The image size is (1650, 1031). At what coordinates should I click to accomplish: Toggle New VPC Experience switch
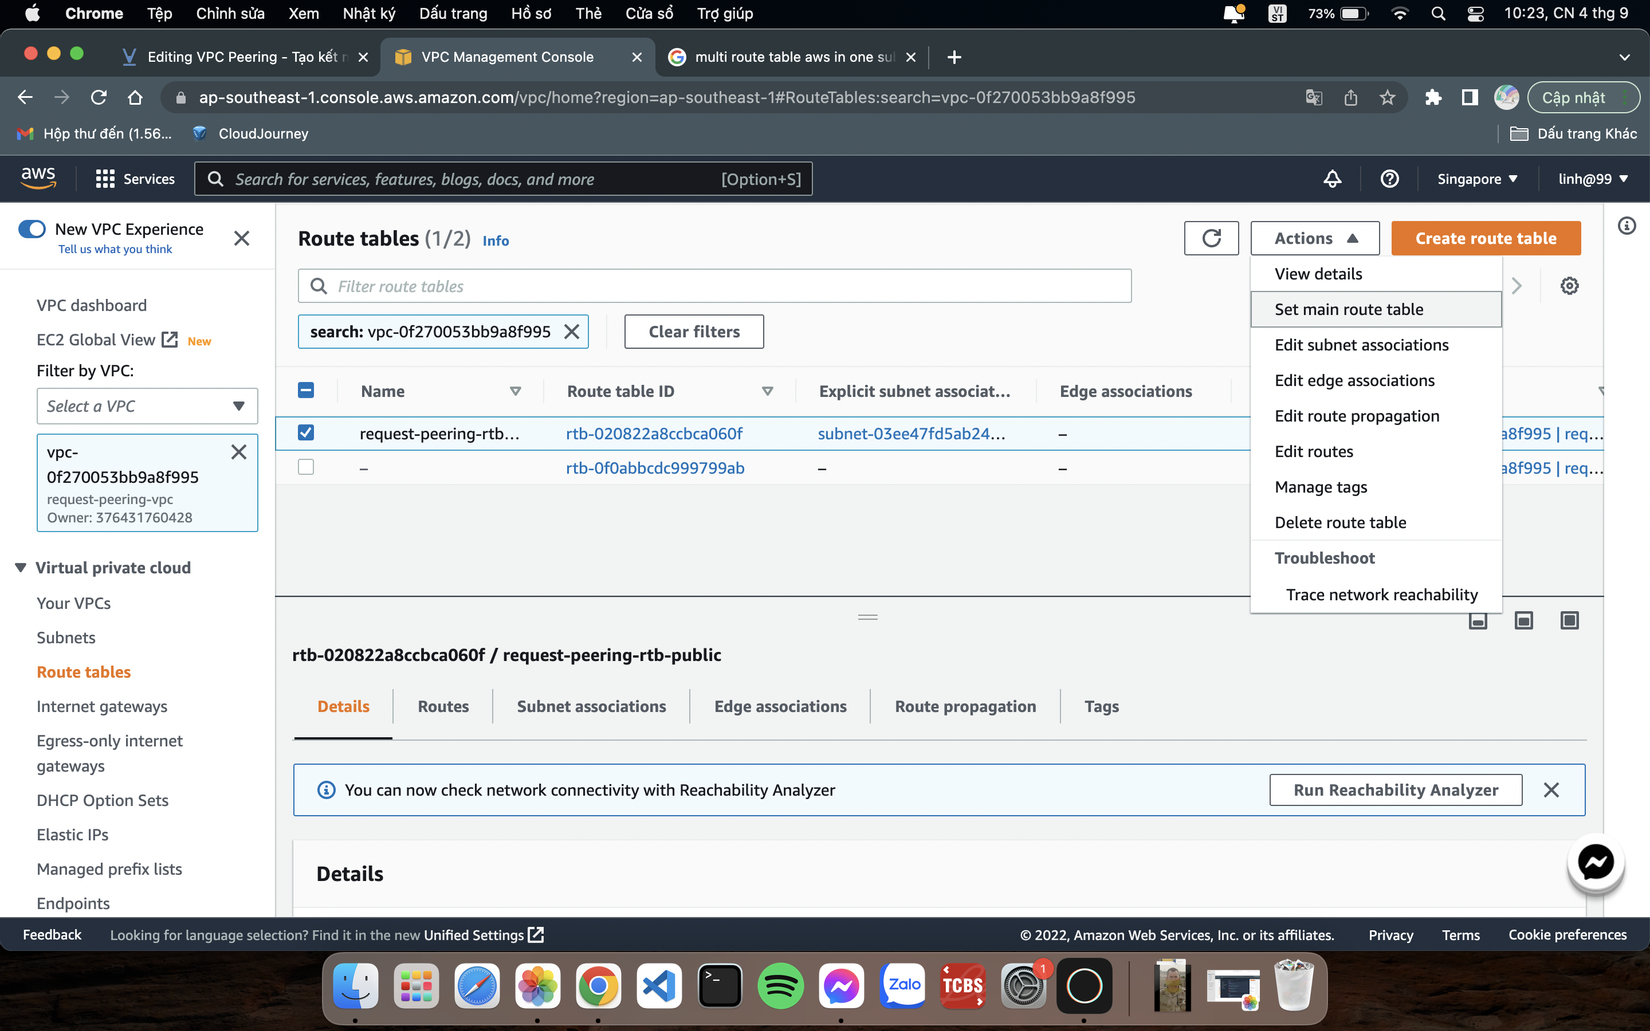coord(32,229)
